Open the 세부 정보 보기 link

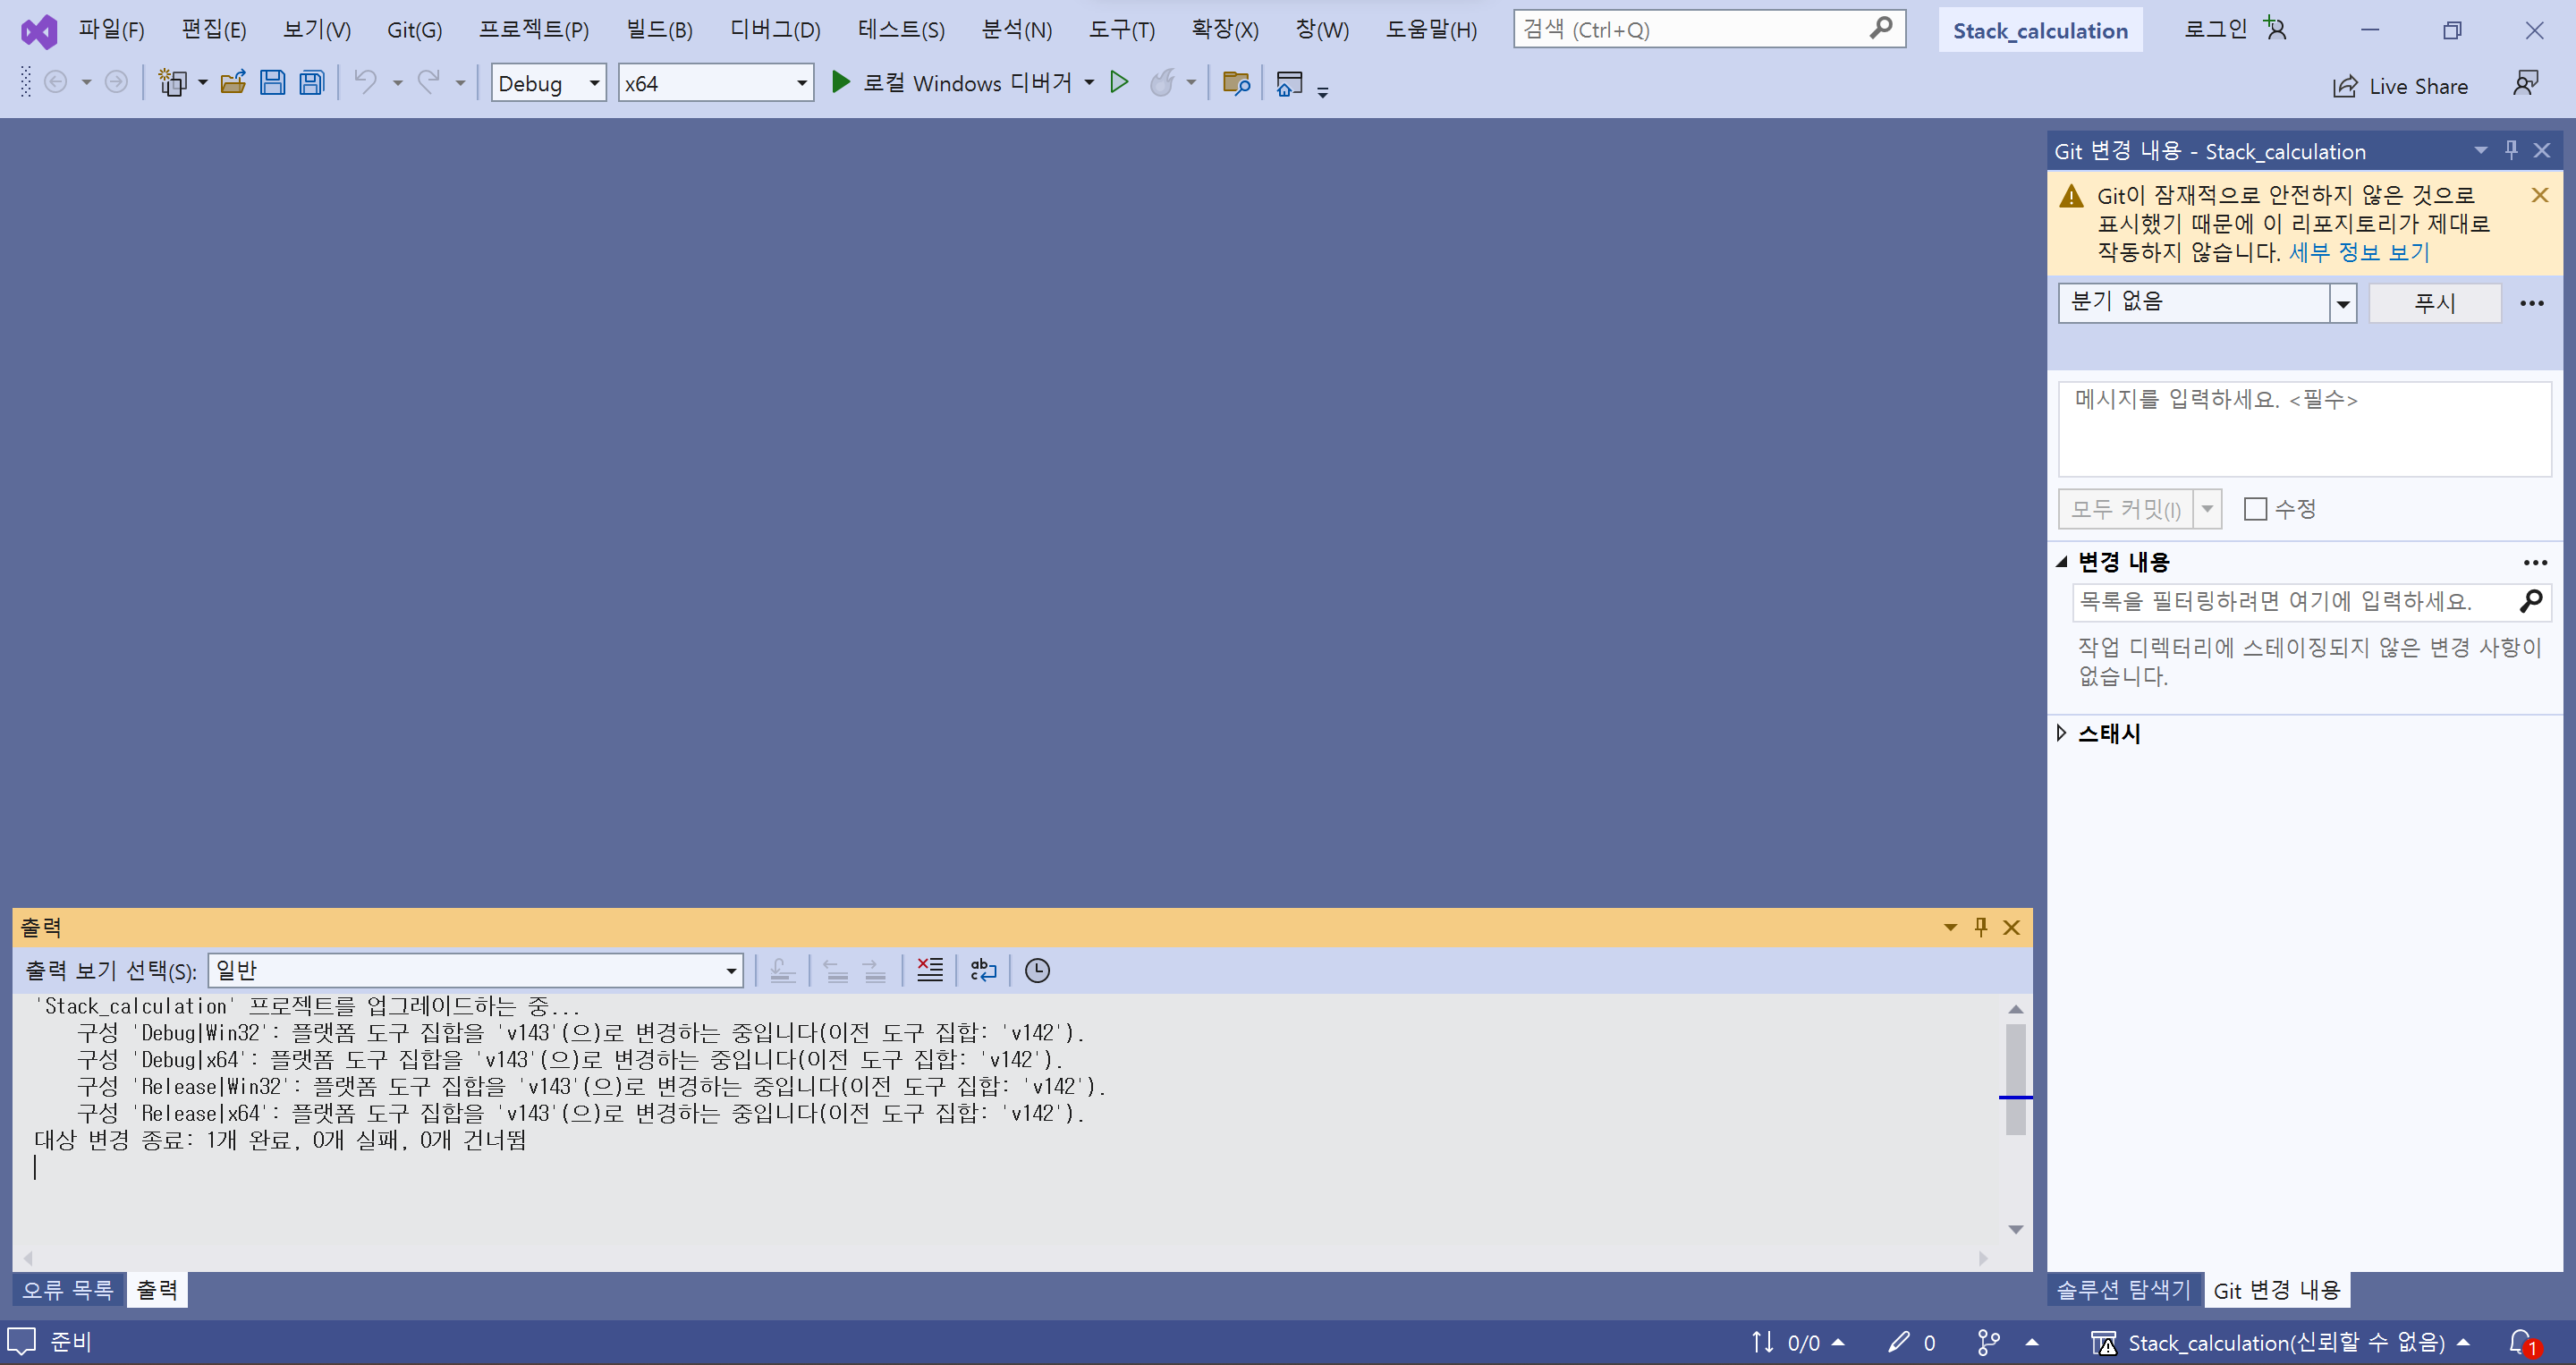pyautogui.click(x=2359, y=252)
